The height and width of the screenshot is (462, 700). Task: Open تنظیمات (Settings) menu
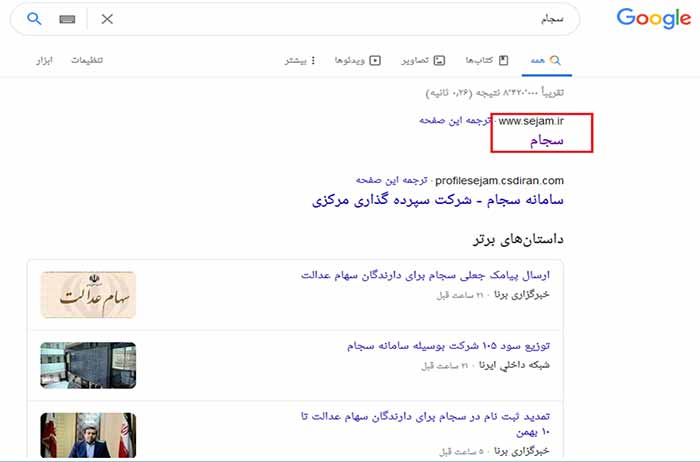[x=87, y=60]
